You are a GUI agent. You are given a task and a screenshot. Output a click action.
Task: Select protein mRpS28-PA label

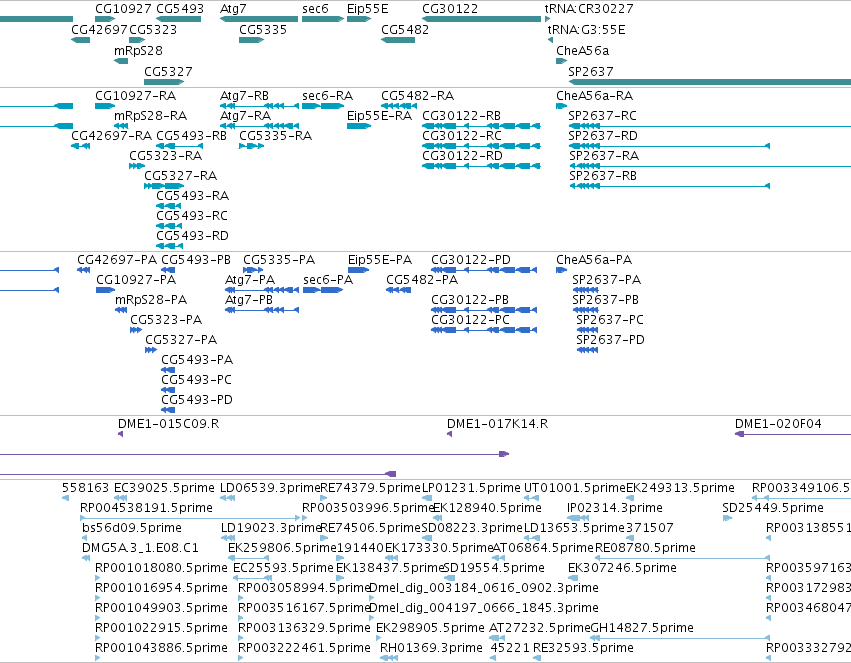(x=150, y=300)
